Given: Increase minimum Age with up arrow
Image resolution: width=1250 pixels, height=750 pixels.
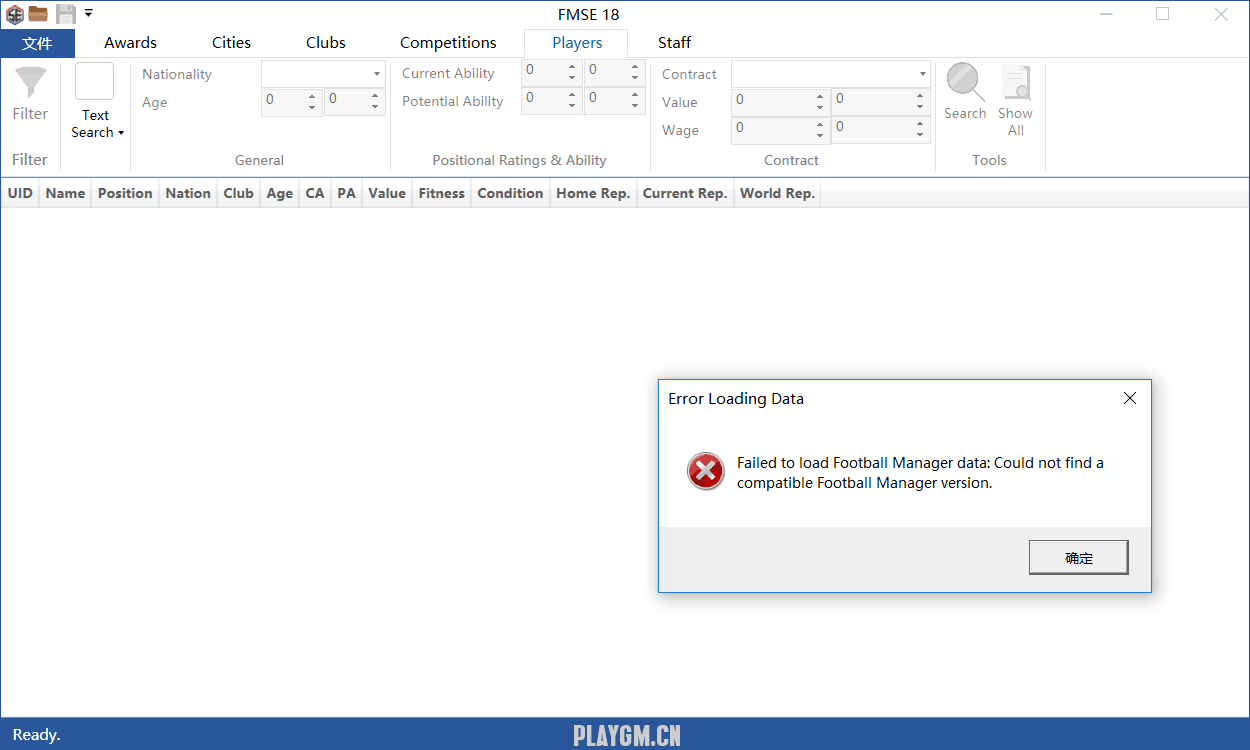Looking at the screenshot, I should [312, 96].
